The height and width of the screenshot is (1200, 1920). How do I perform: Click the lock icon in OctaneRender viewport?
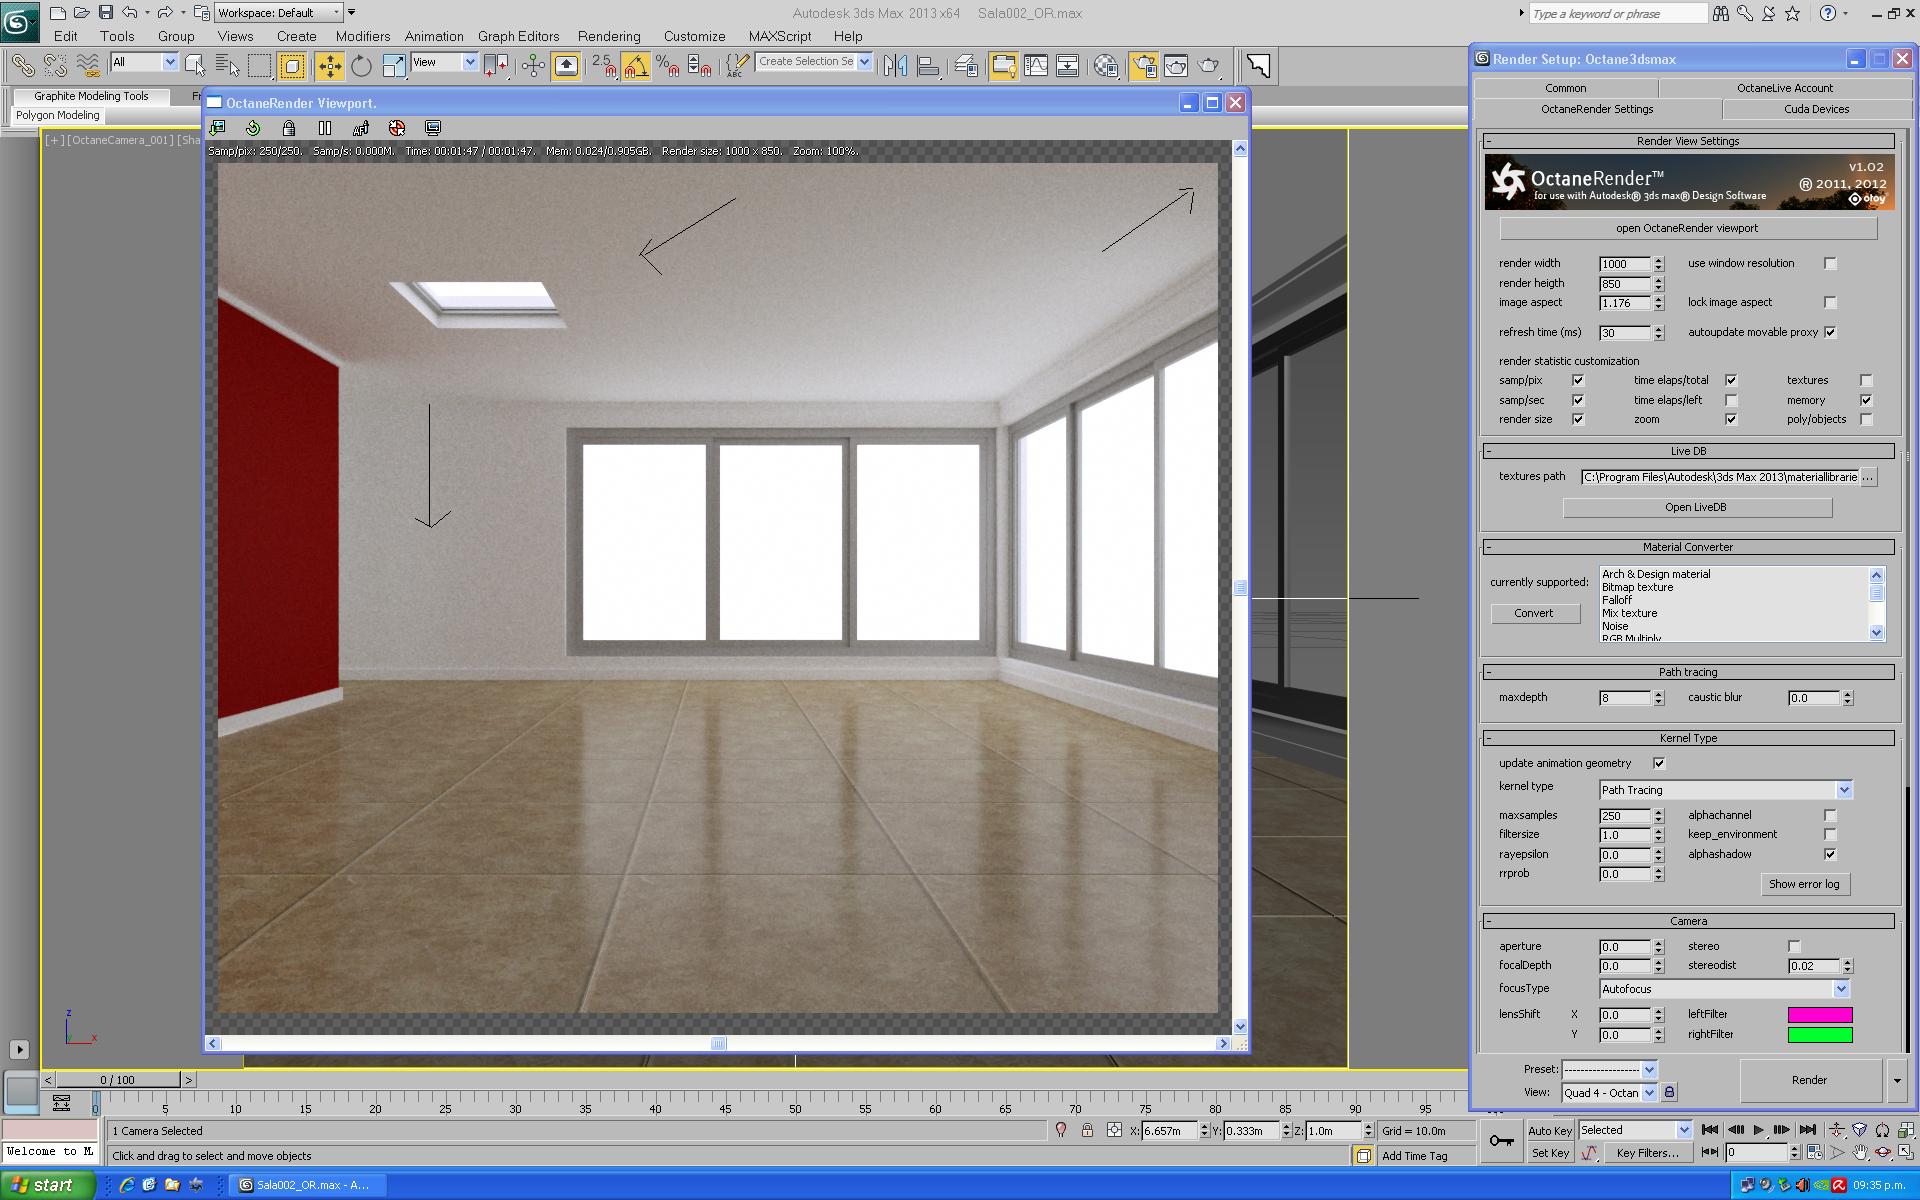click(x=289, y=128)
